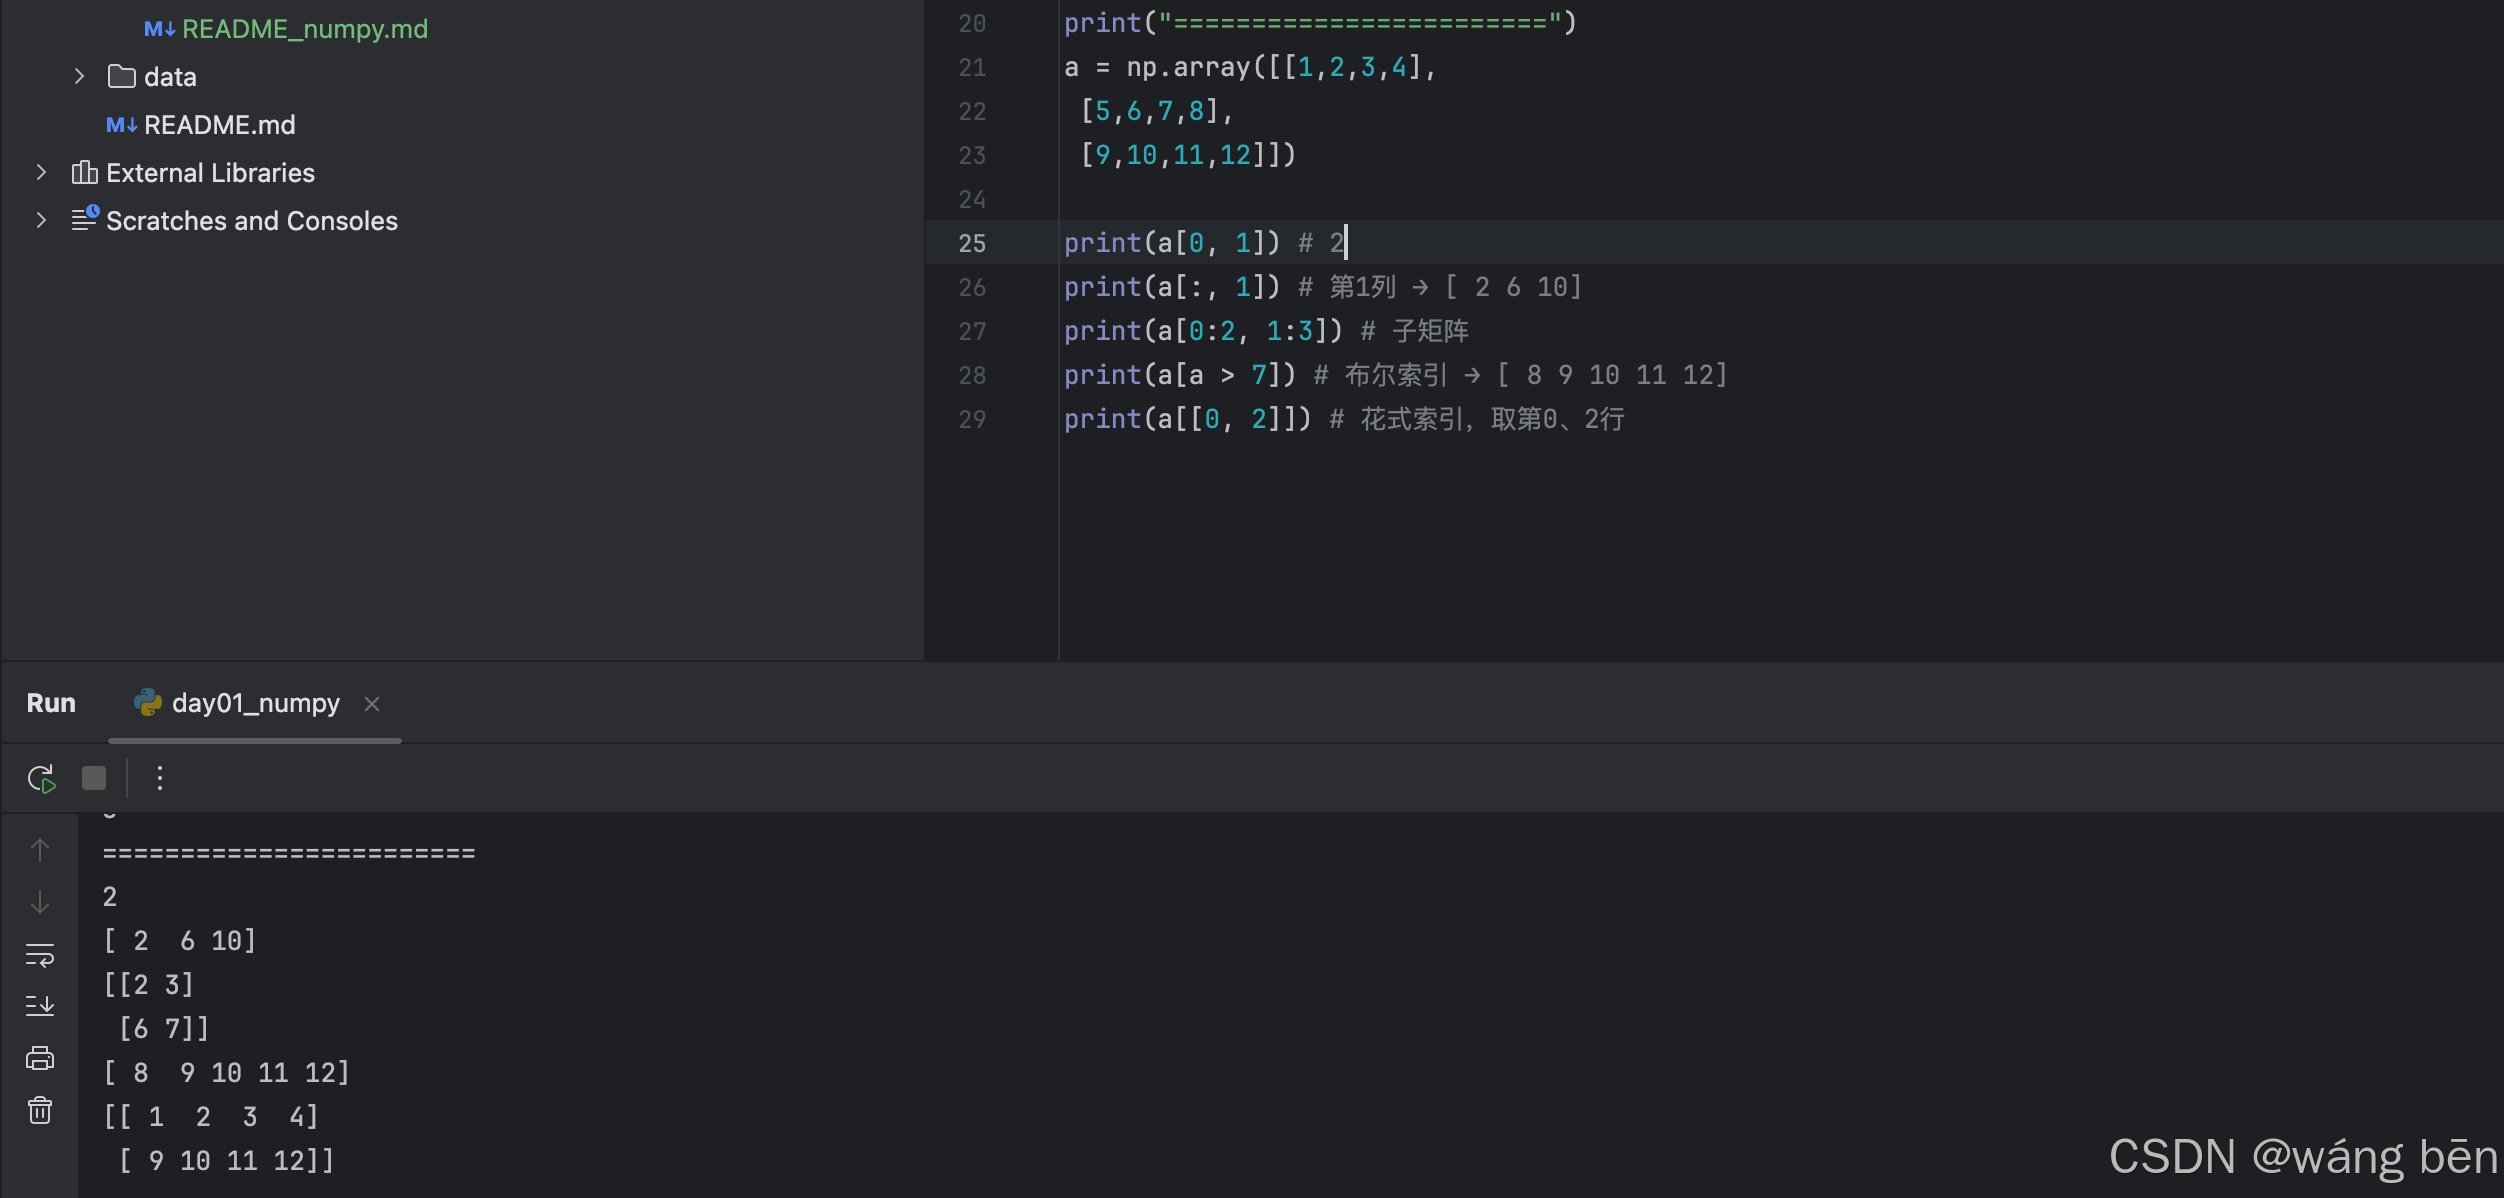Open README_numpy.md file in tree
Viewport: 2504px width, 1198px height.
[304, 29]
